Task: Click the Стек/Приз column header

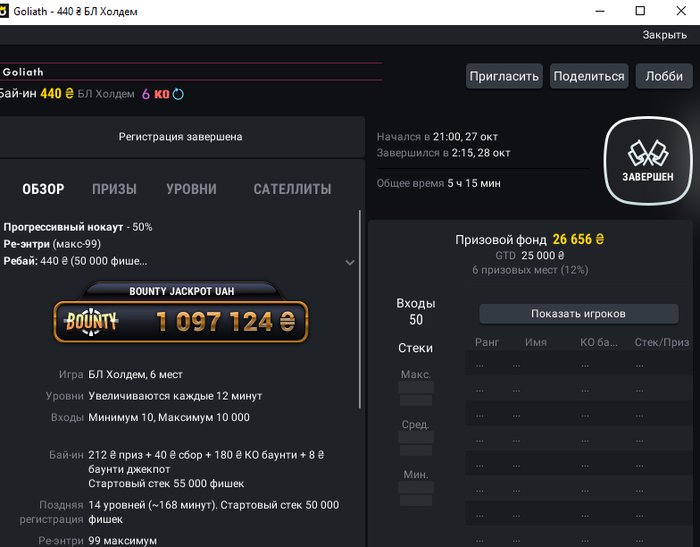Action: coord(662,342)
